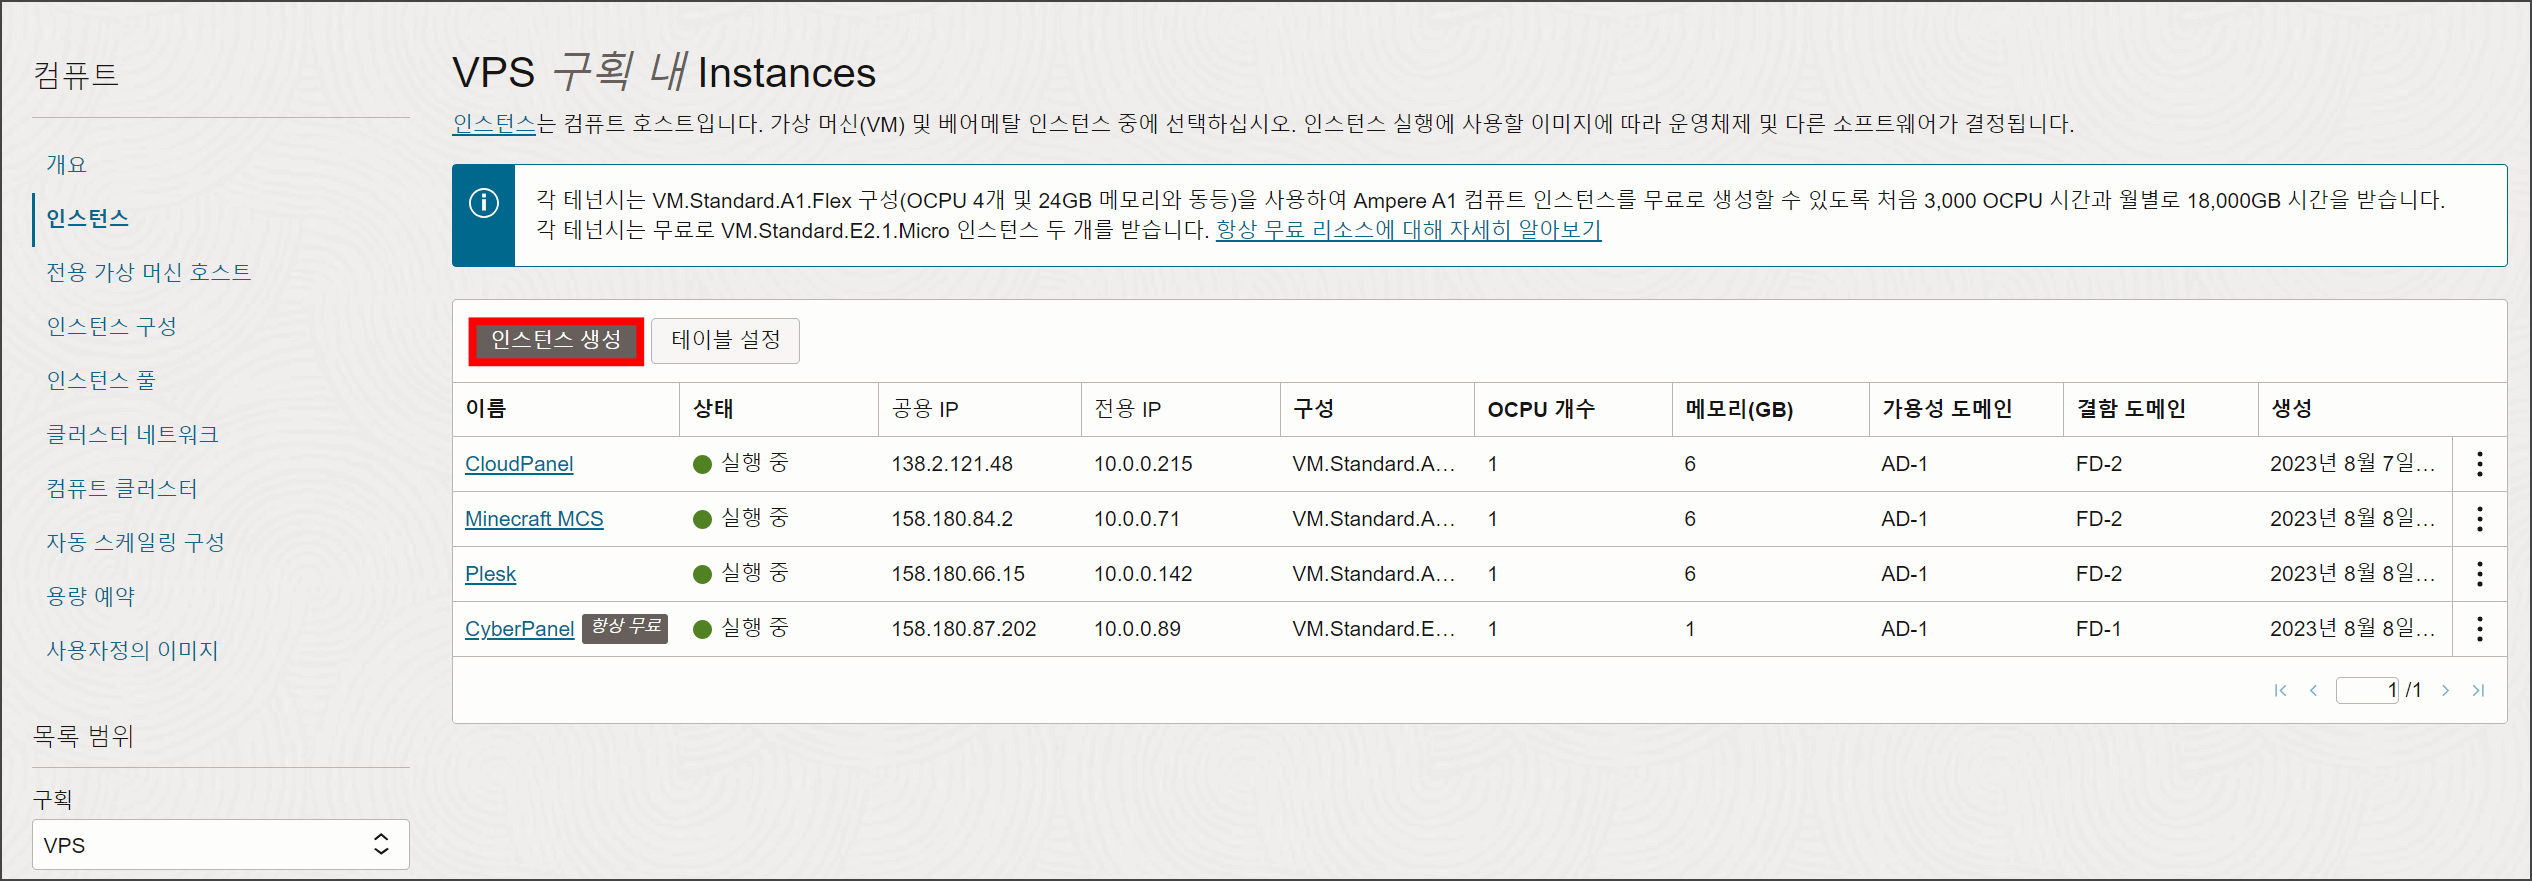
Task: Open the CyberPanel instance link
Action: pos(519,629)
